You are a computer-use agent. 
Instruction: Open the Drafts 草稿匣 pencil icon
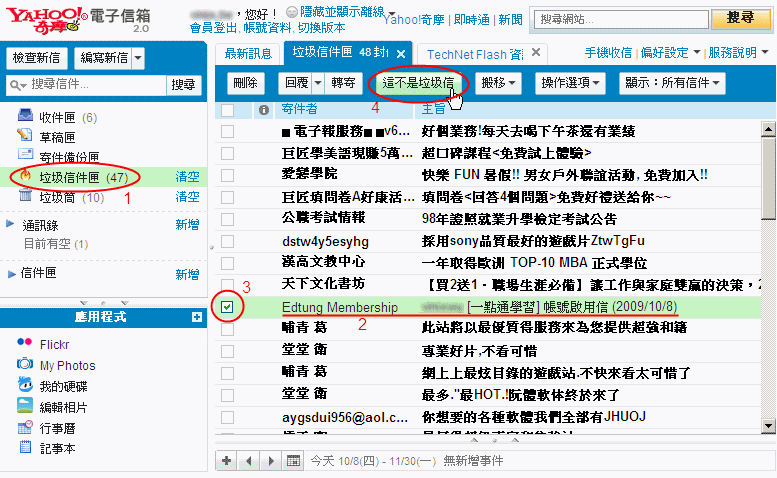tap(25, 135)
